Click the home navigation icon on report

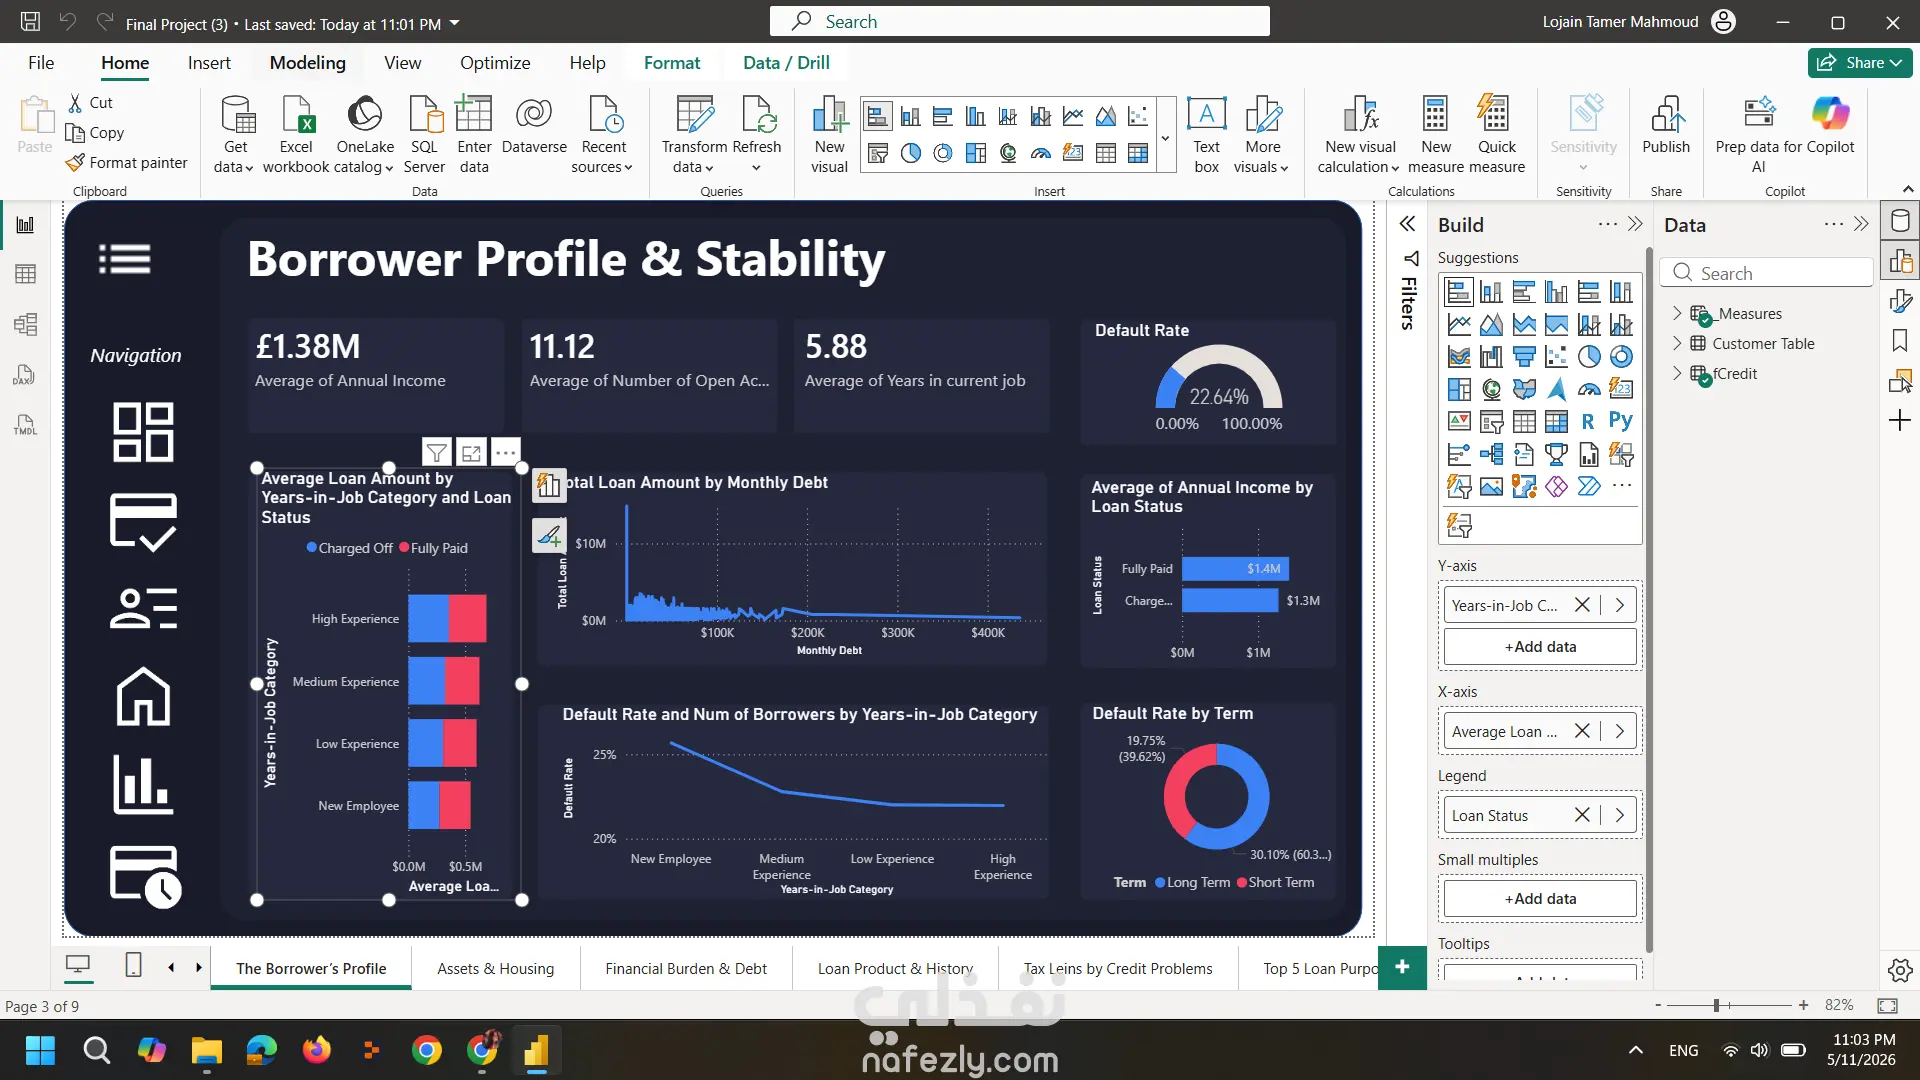(x=144, y=696)
